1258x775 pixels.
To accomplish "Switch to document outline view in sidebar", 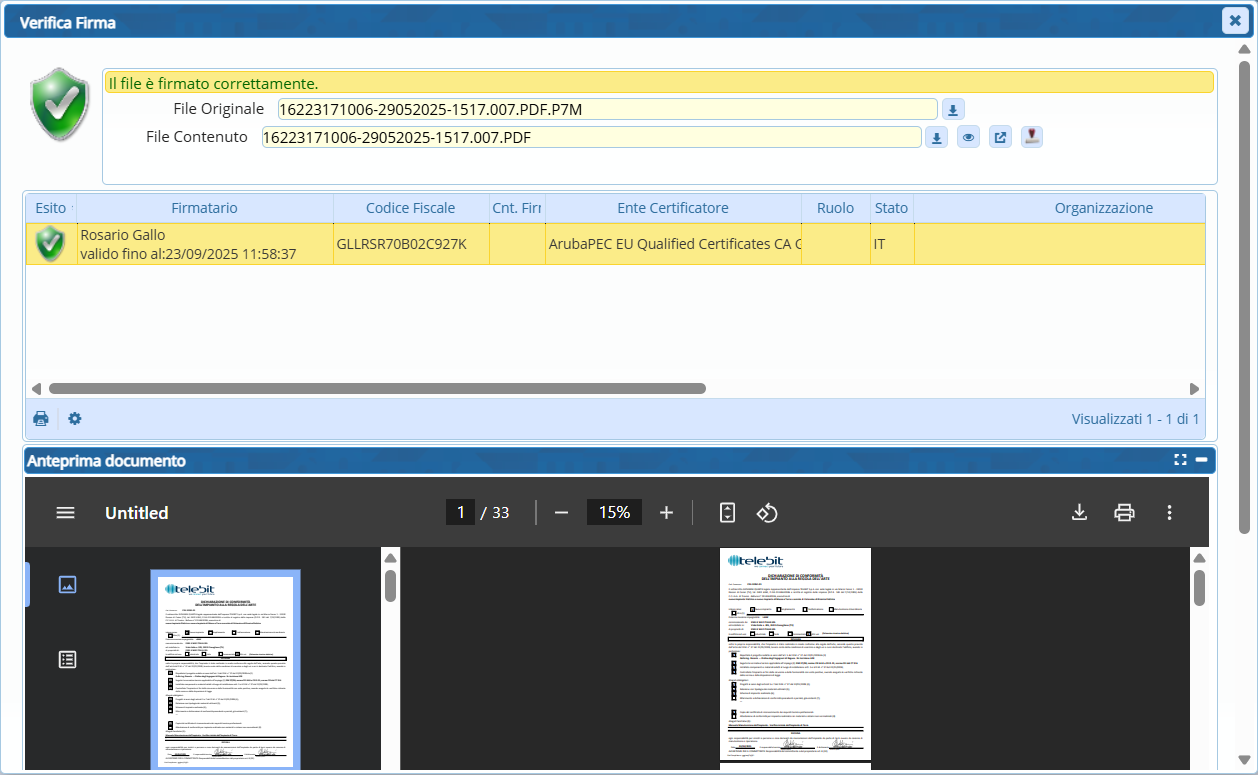I will point(67,659).
